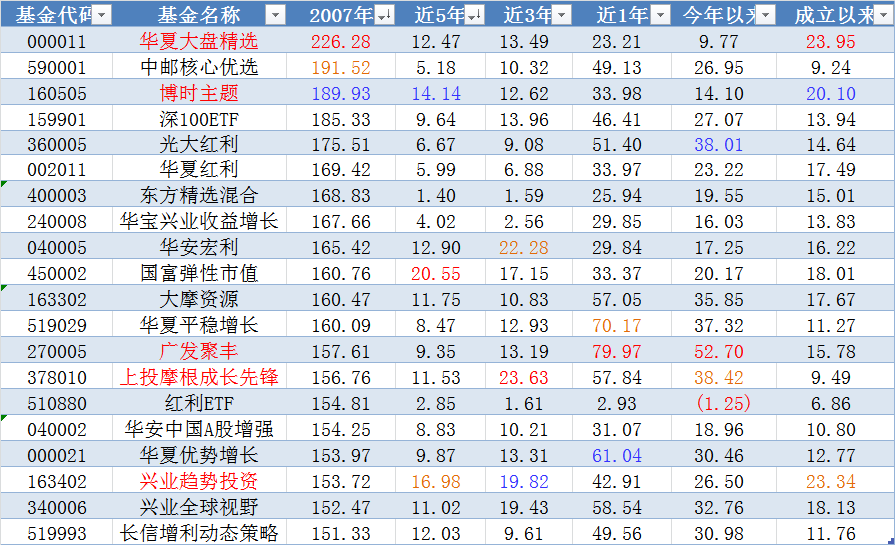Select the red 20.55 value
The image size is (895, 545).
click(x=436, y=274)
